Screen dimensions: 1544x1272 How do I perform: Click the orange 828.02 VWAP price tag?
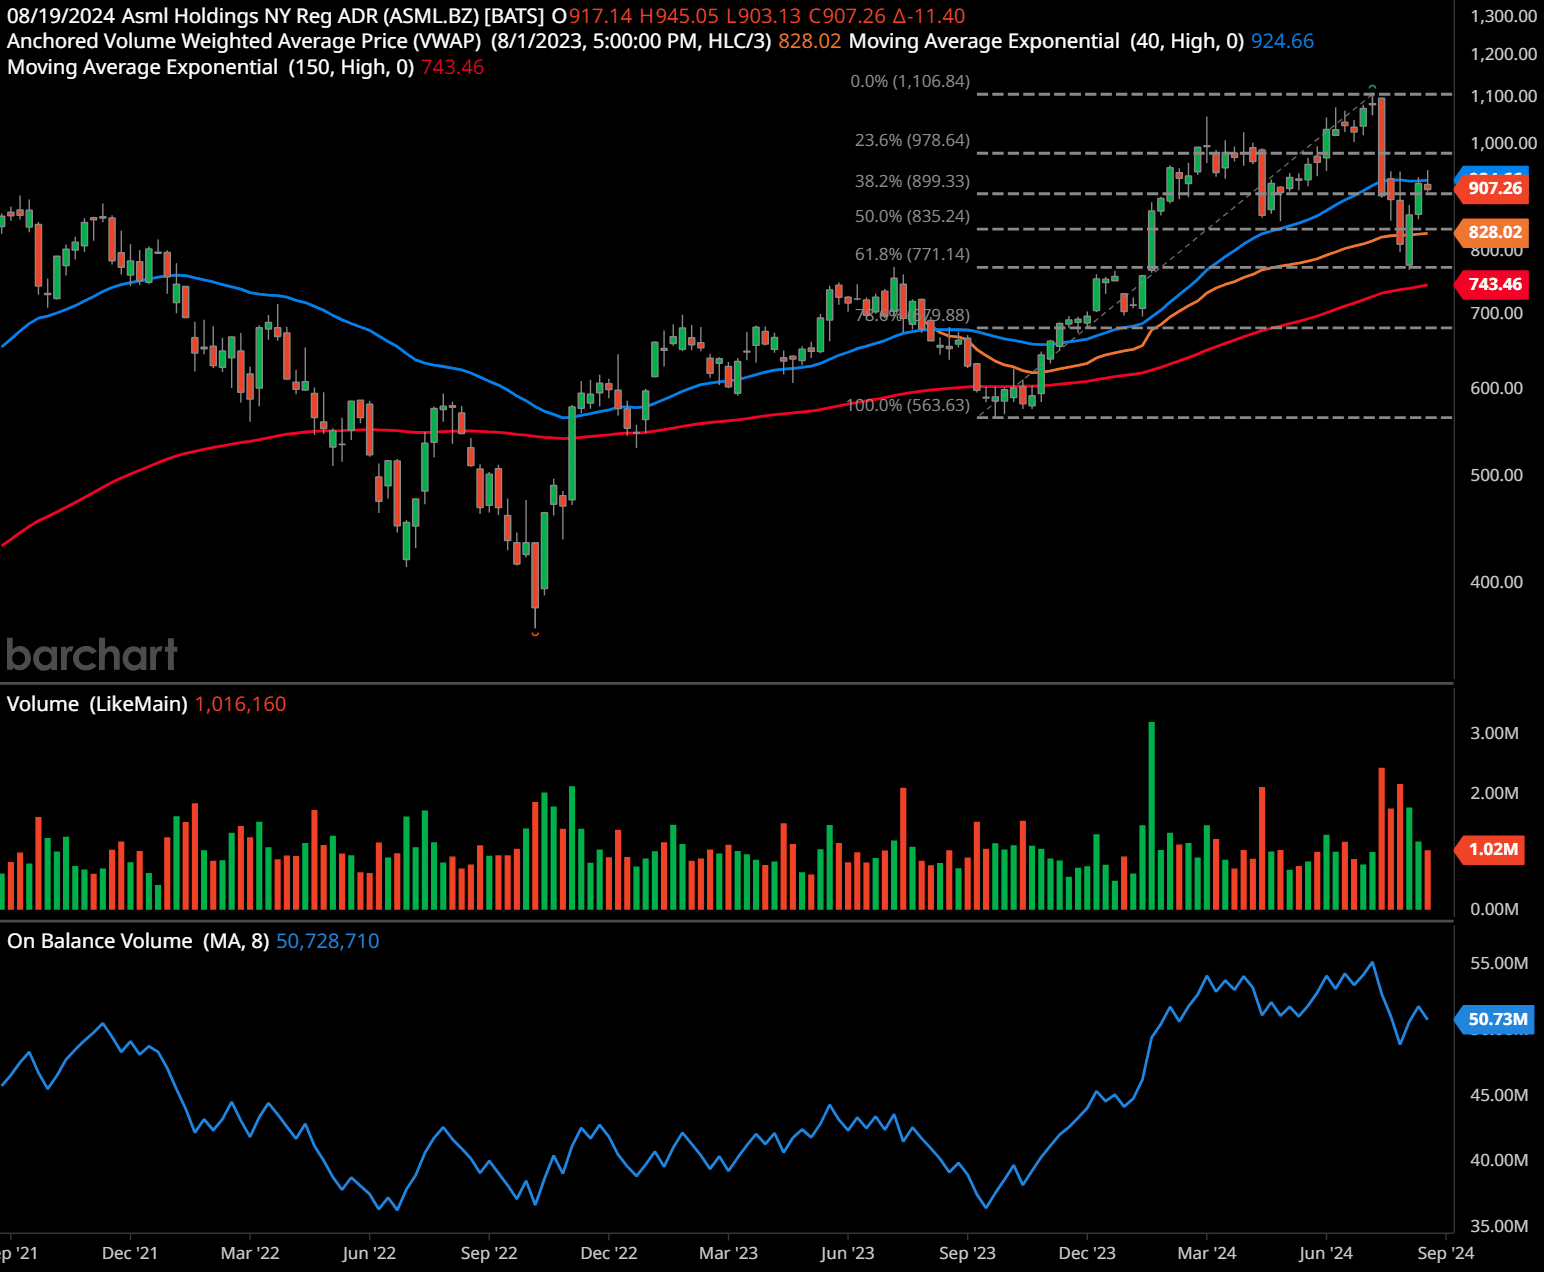point(1494,232)
